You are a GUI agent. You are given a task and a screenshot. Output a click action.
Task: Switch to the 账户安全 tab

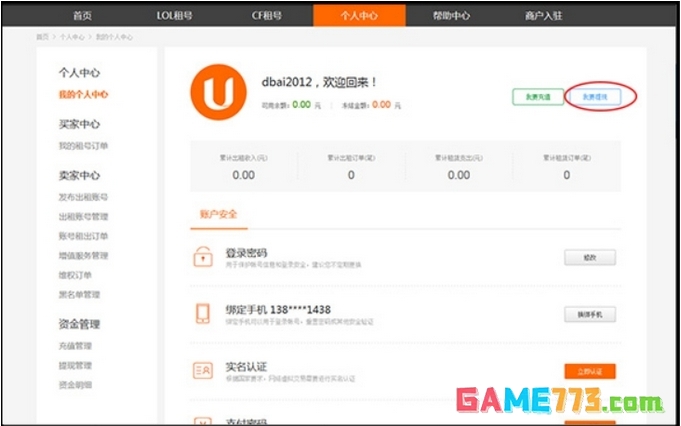coord(218,214)
